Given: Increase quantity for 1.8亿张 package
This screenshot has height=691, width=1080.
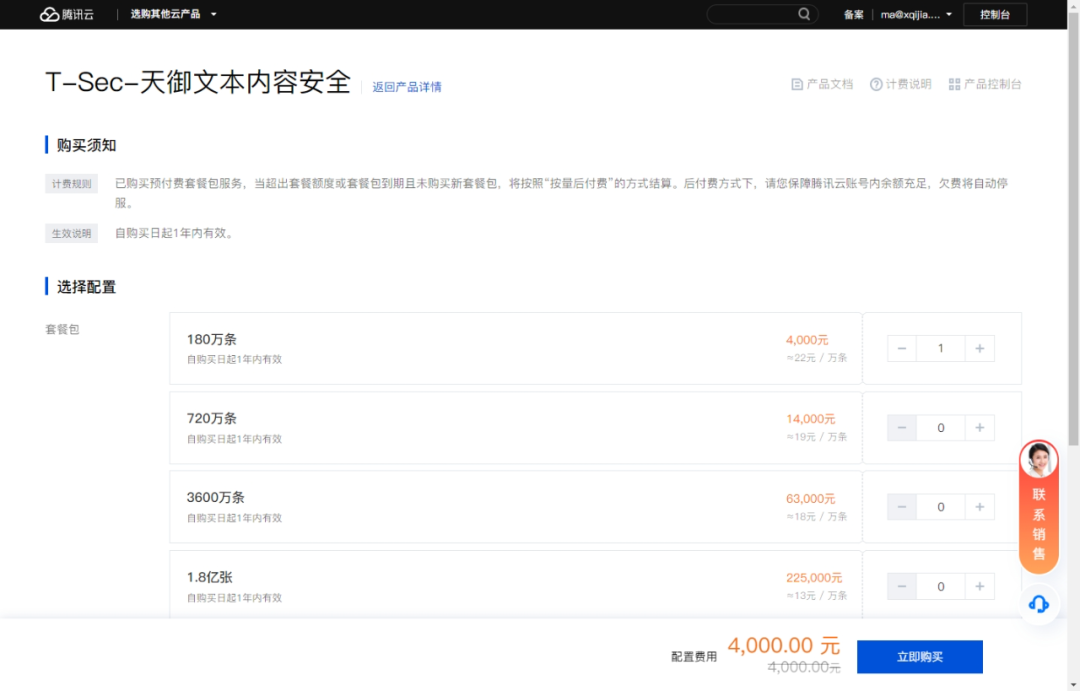Looking at the screenshot, I should (x=979, y=586).
